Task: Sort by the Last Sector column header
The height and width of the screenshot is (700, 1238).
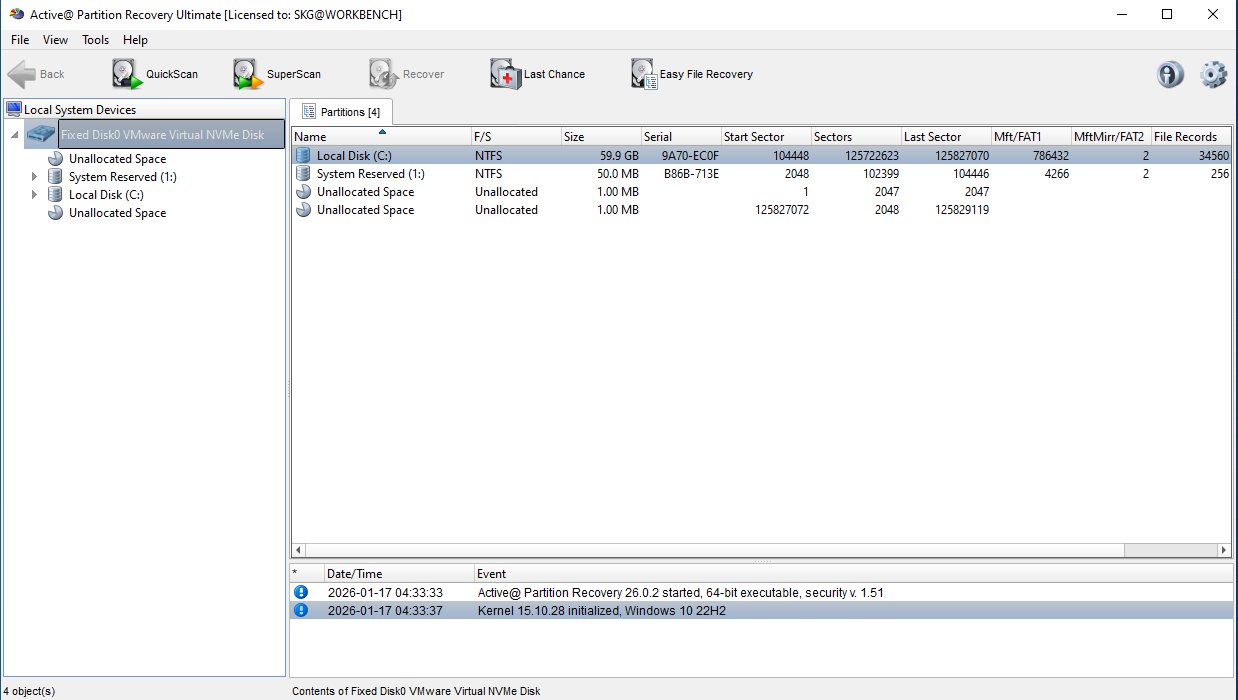Action: pos(946,136)
